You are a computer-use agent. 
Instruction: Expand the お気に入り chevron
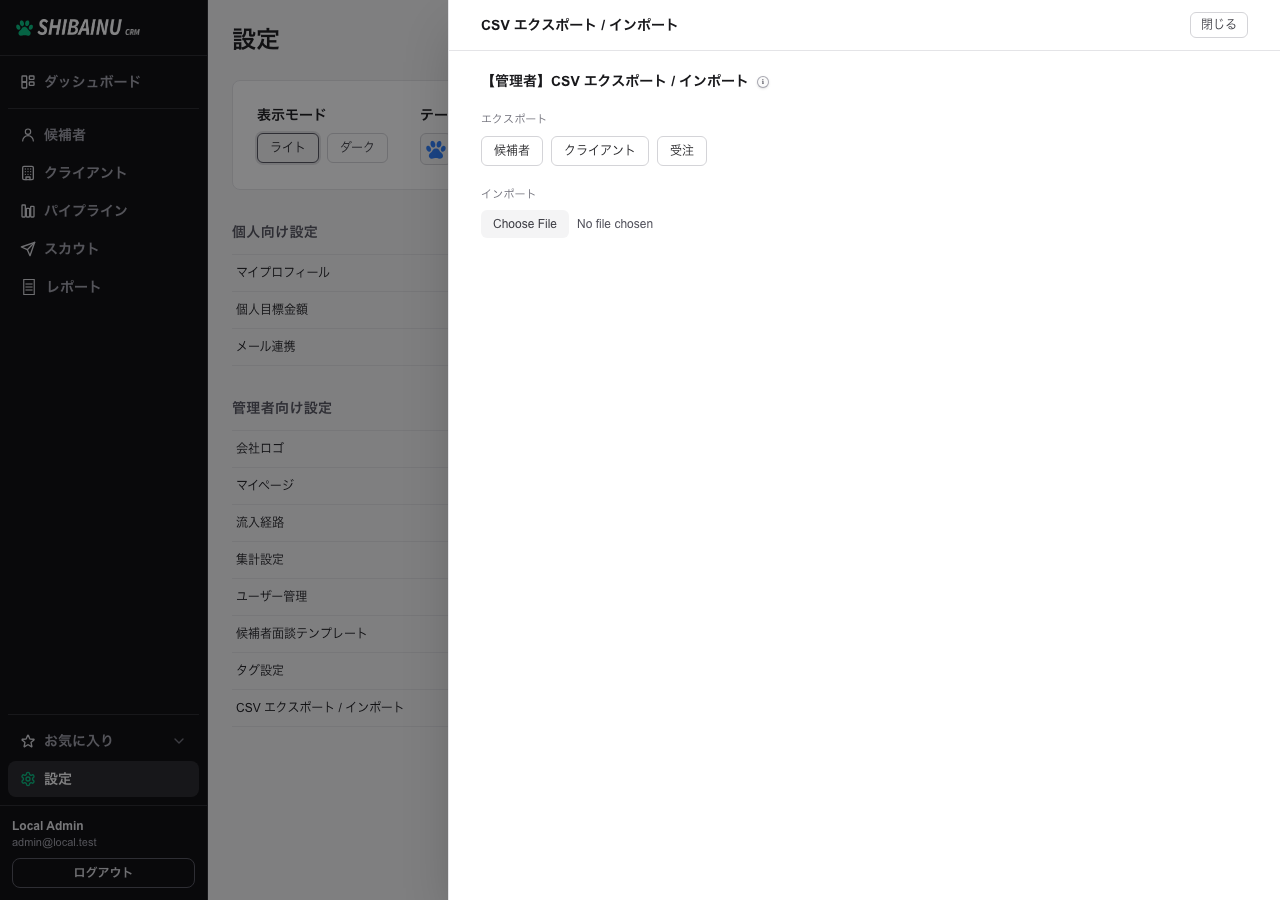click(x=179, y=740)
